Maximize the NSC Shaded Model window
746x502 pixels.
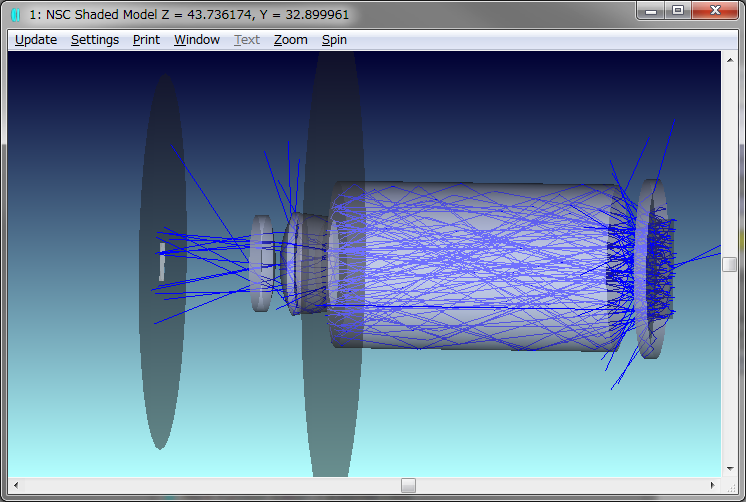(x=678, y=11)
